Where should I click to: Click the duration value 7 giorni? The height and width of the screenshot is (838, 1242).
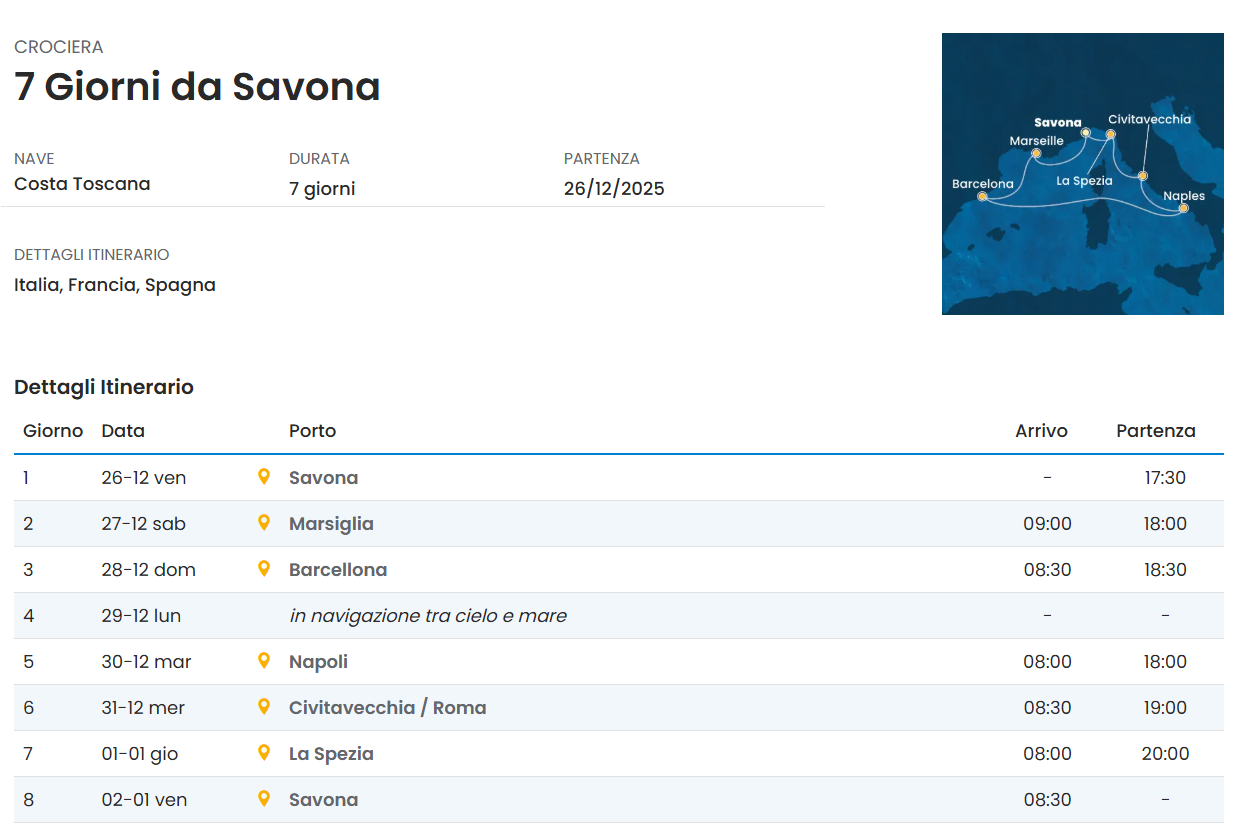click(x=322, y=189)
